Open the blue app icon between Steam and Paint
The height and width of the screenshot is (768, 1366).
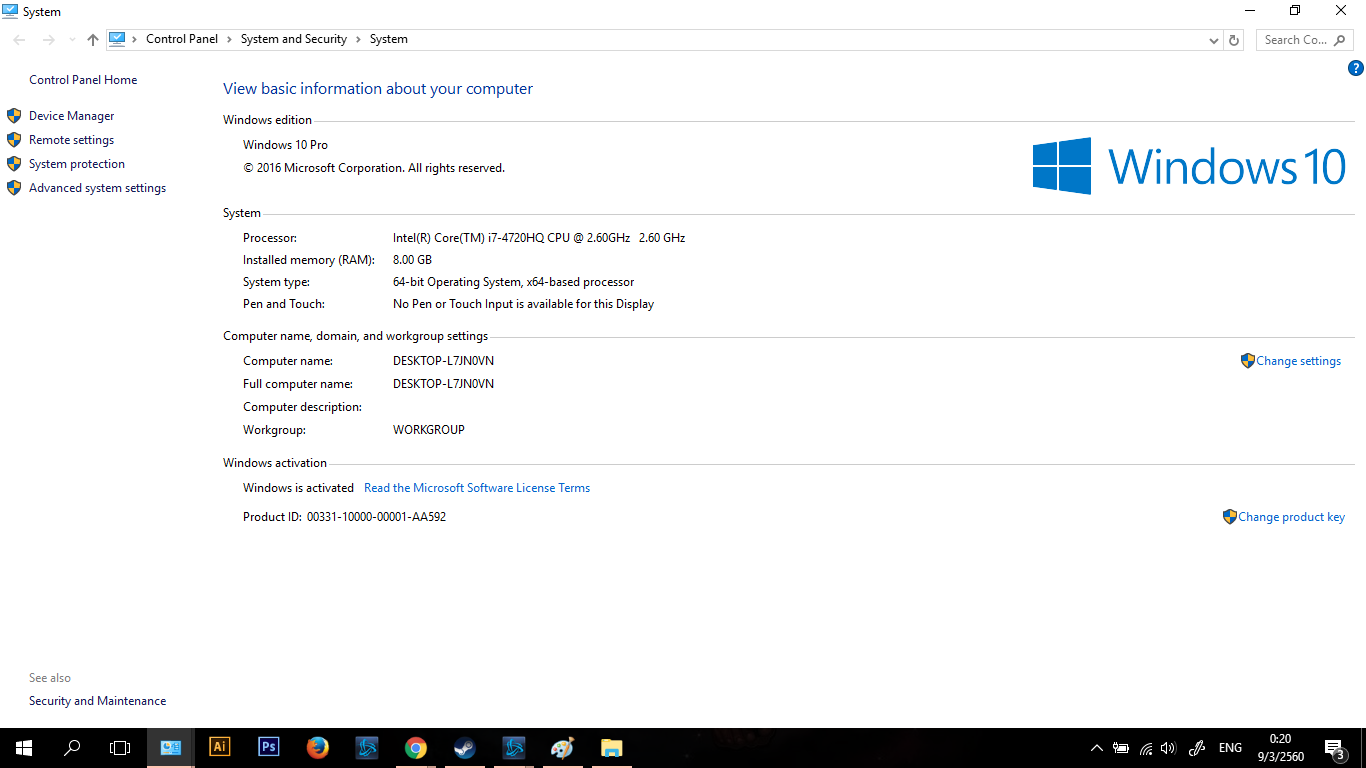tap(514, 747)
